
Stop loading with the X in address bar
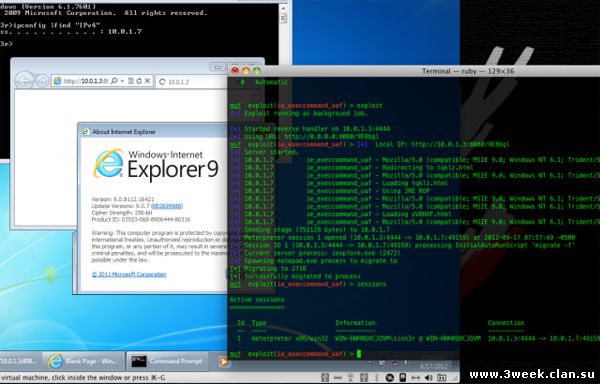click(148, 81)
